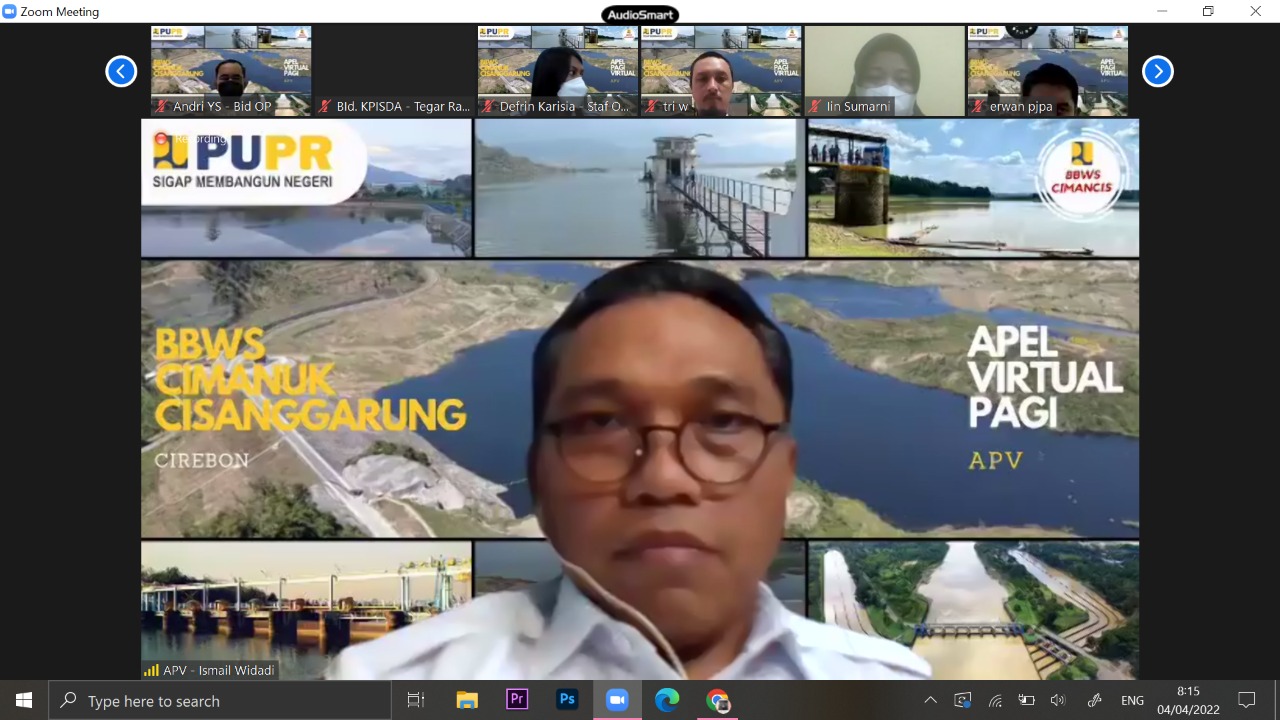Viewport: 1280px width, 720px height.
Task: Restore down the Zoom Meeting window
Action: pos(1209,12)
